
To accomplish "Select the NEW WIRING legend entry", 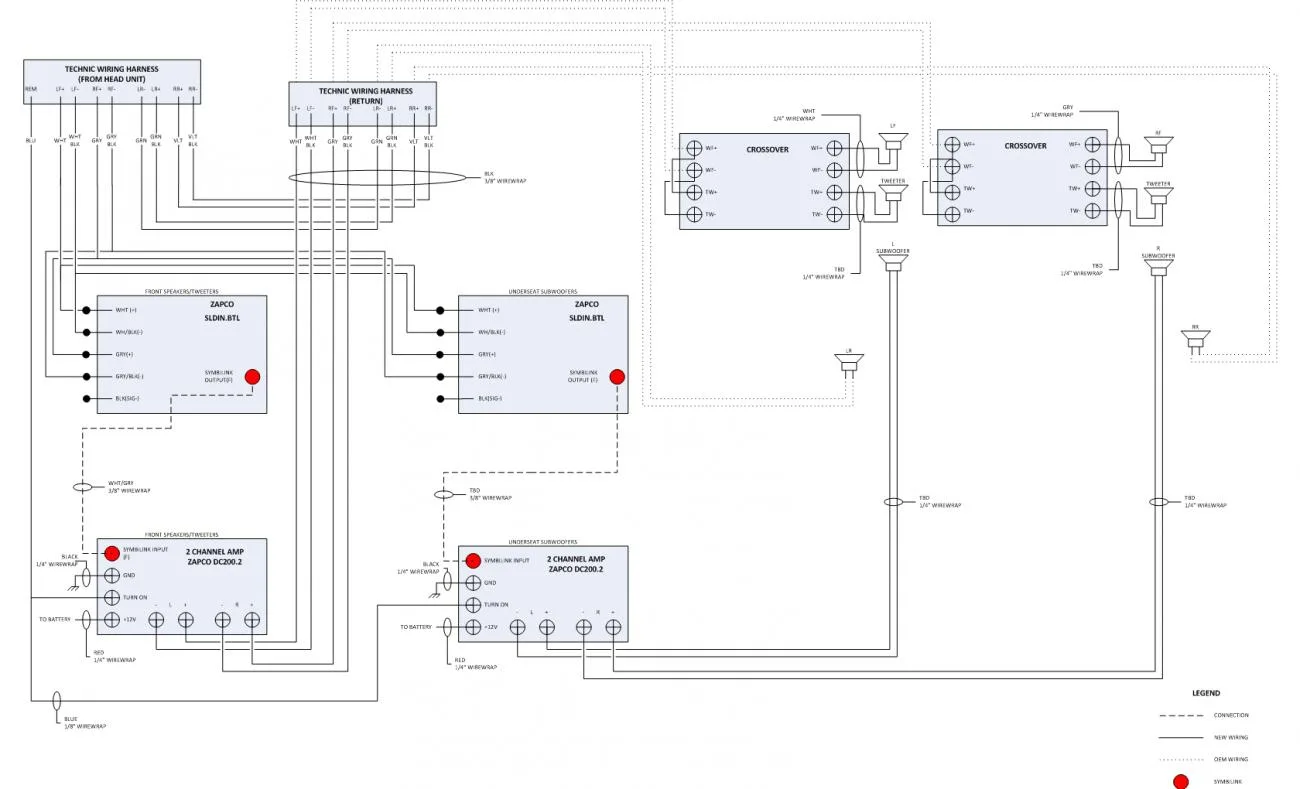I will 1231,737.
